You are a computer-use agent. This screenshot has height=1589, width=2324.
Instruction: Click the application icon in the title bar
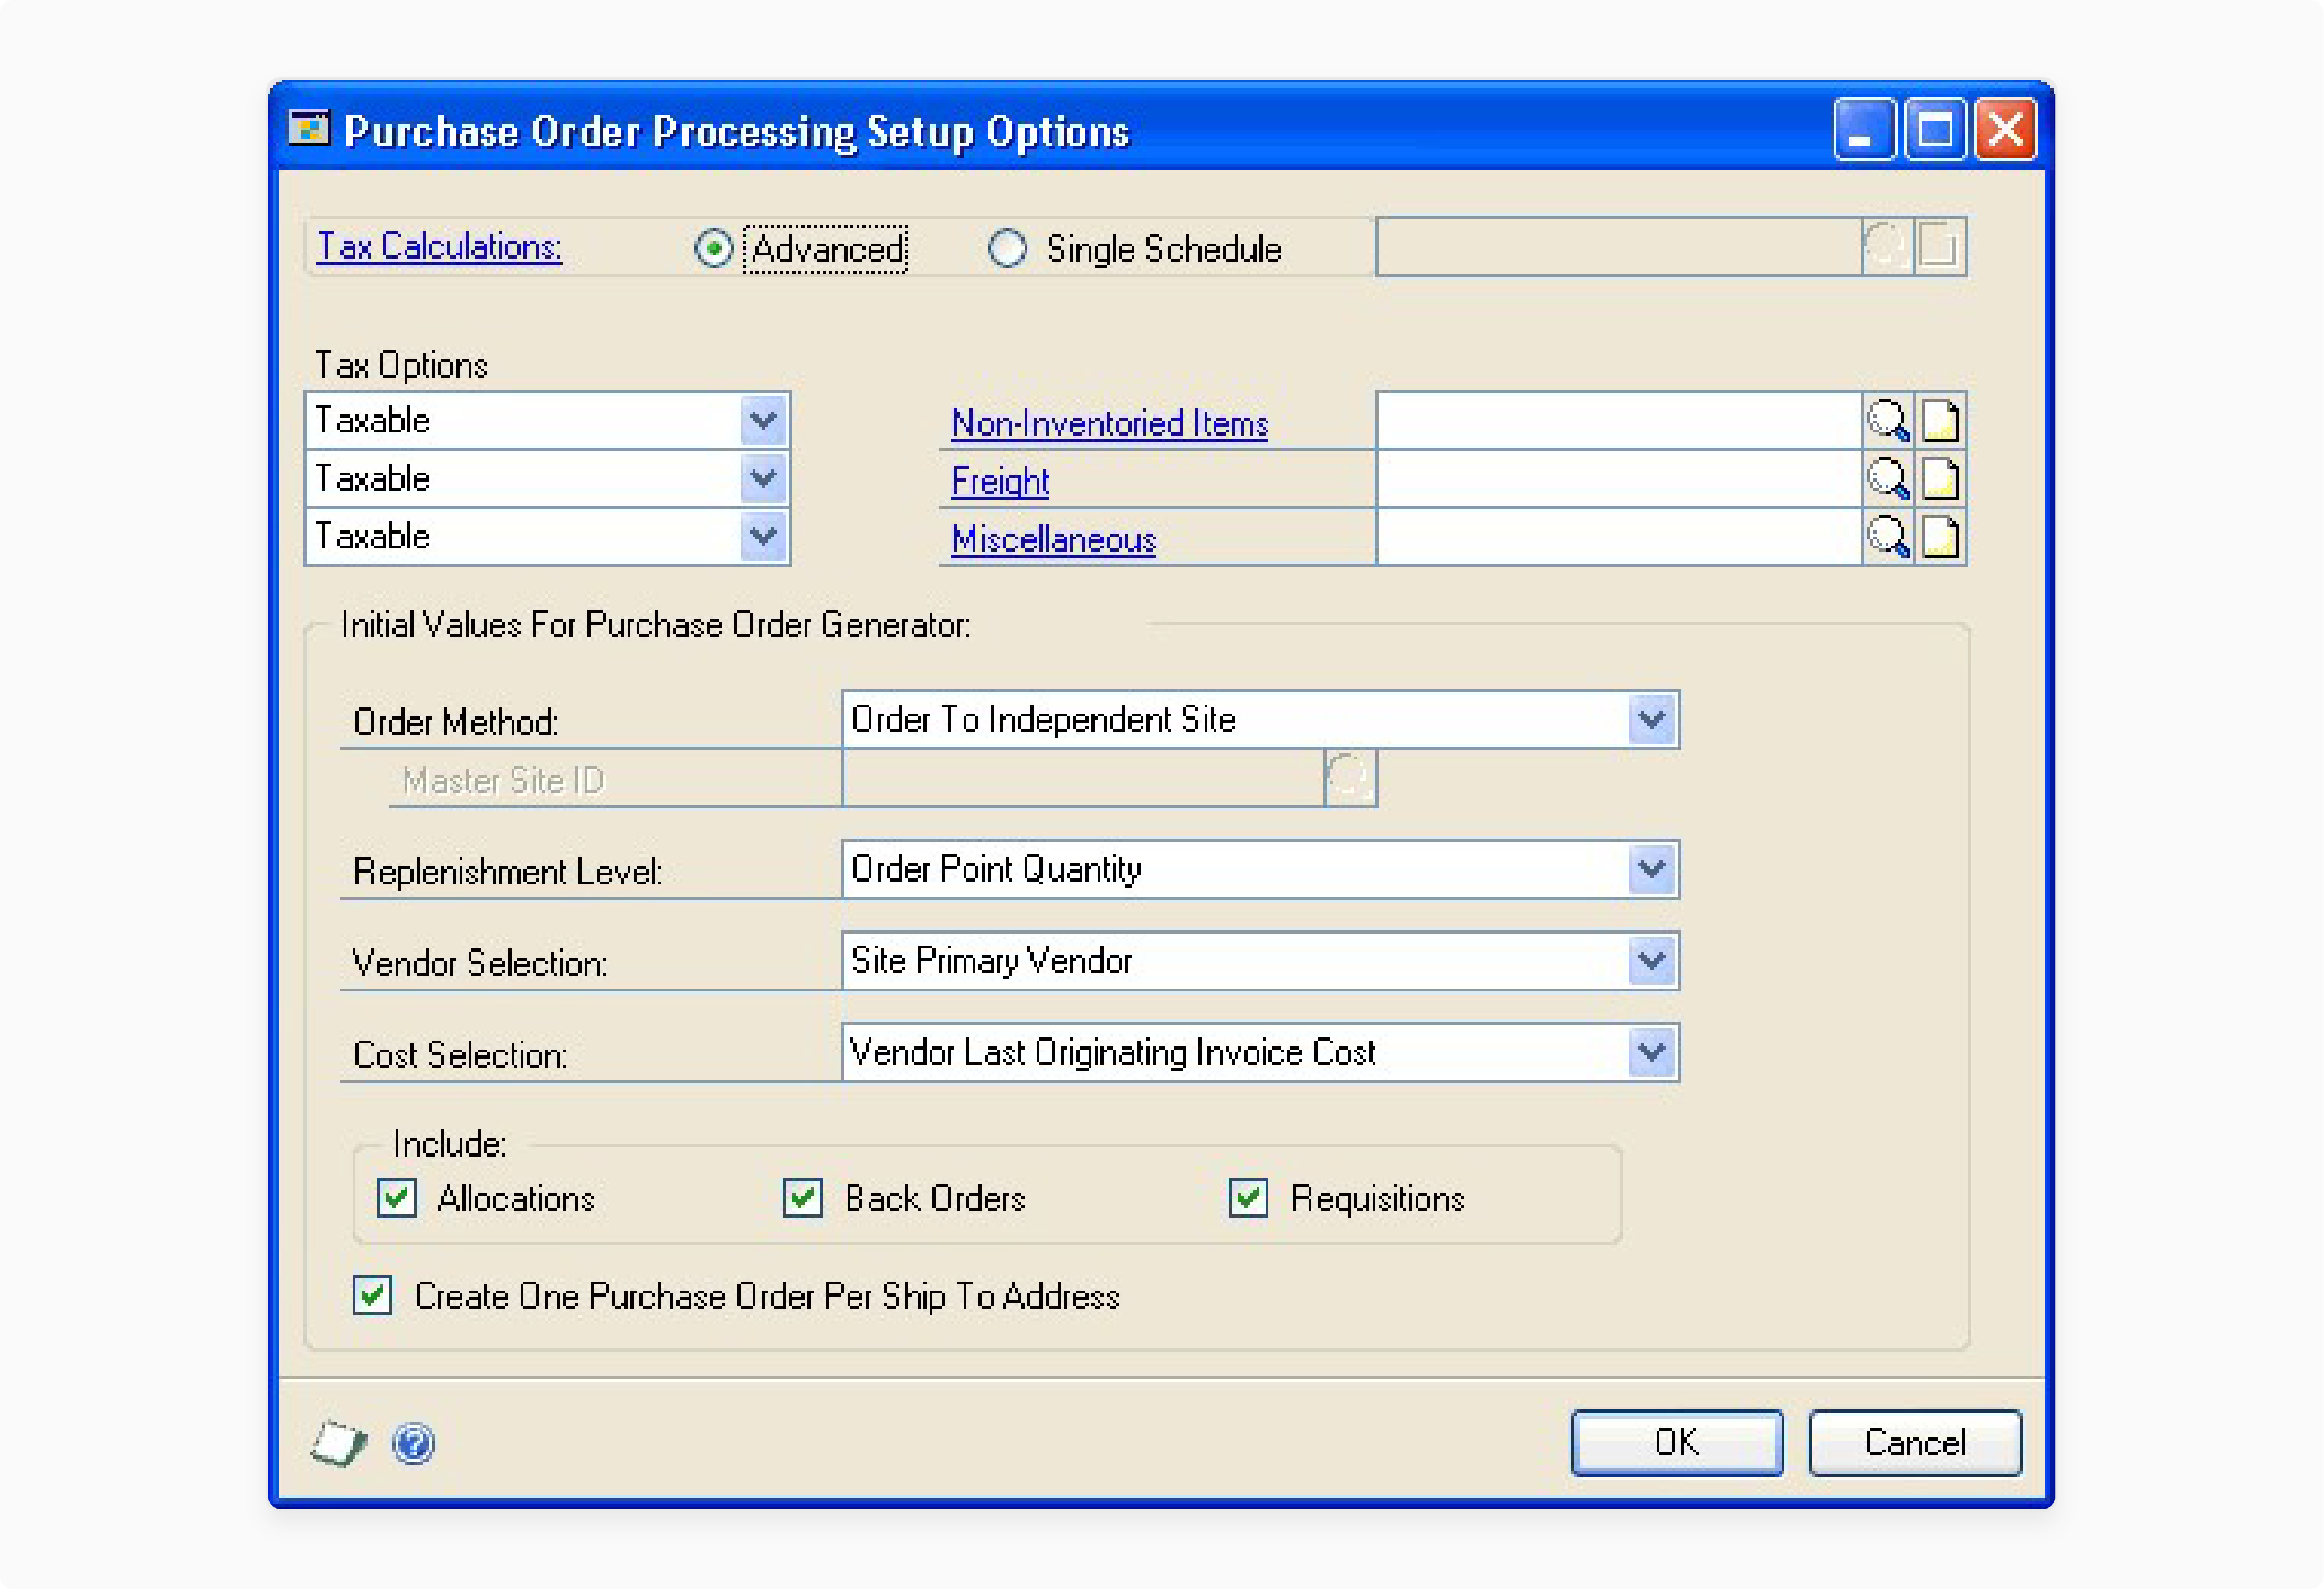pos(308,129)
